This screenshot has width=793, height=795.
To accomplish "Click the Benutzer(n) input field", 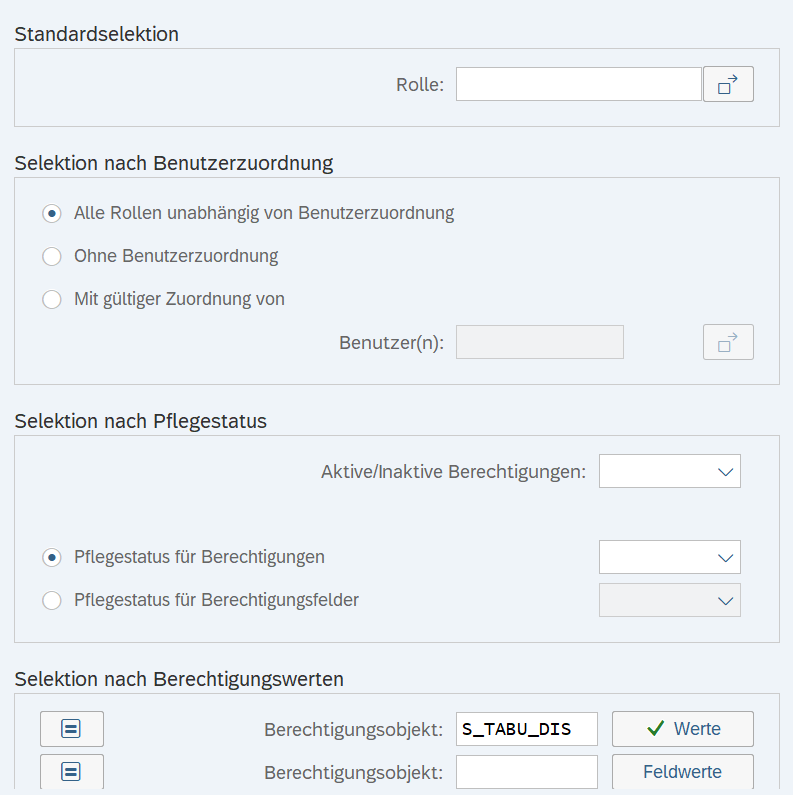I will [x=539, y=342].
